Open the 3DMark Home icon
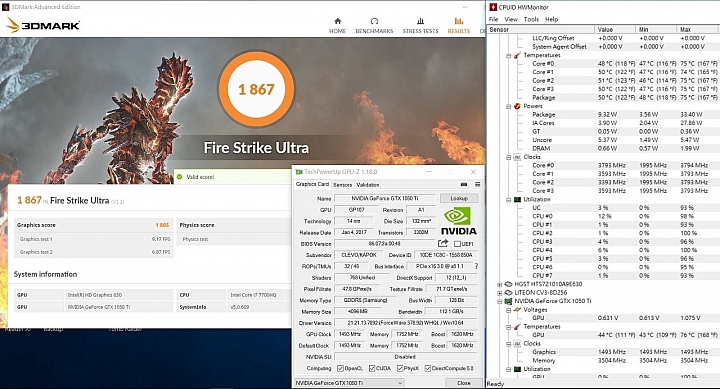This screenshot has height=389, width=720. coord(338,21)
